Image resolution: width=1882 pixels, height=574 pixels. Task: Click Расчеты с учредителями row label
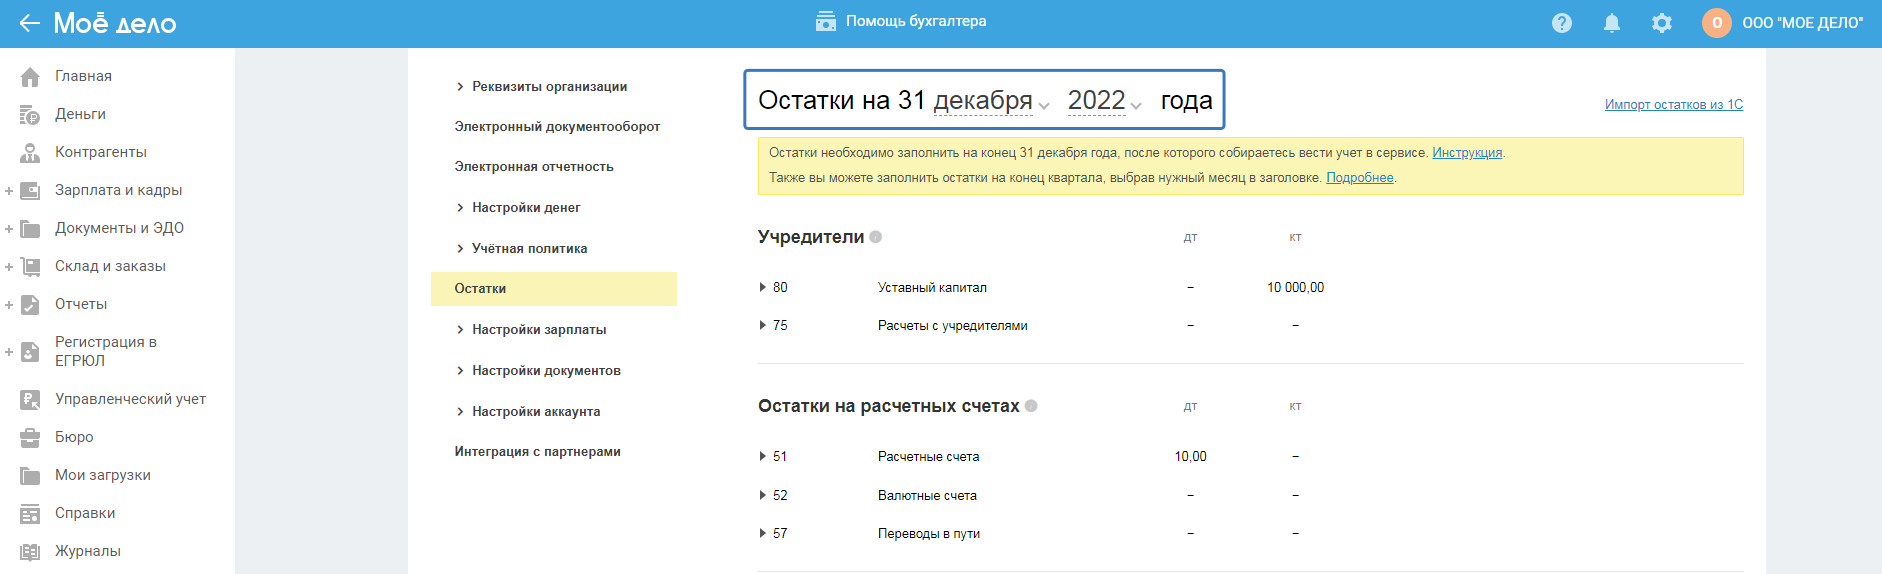tap(953, 325)
